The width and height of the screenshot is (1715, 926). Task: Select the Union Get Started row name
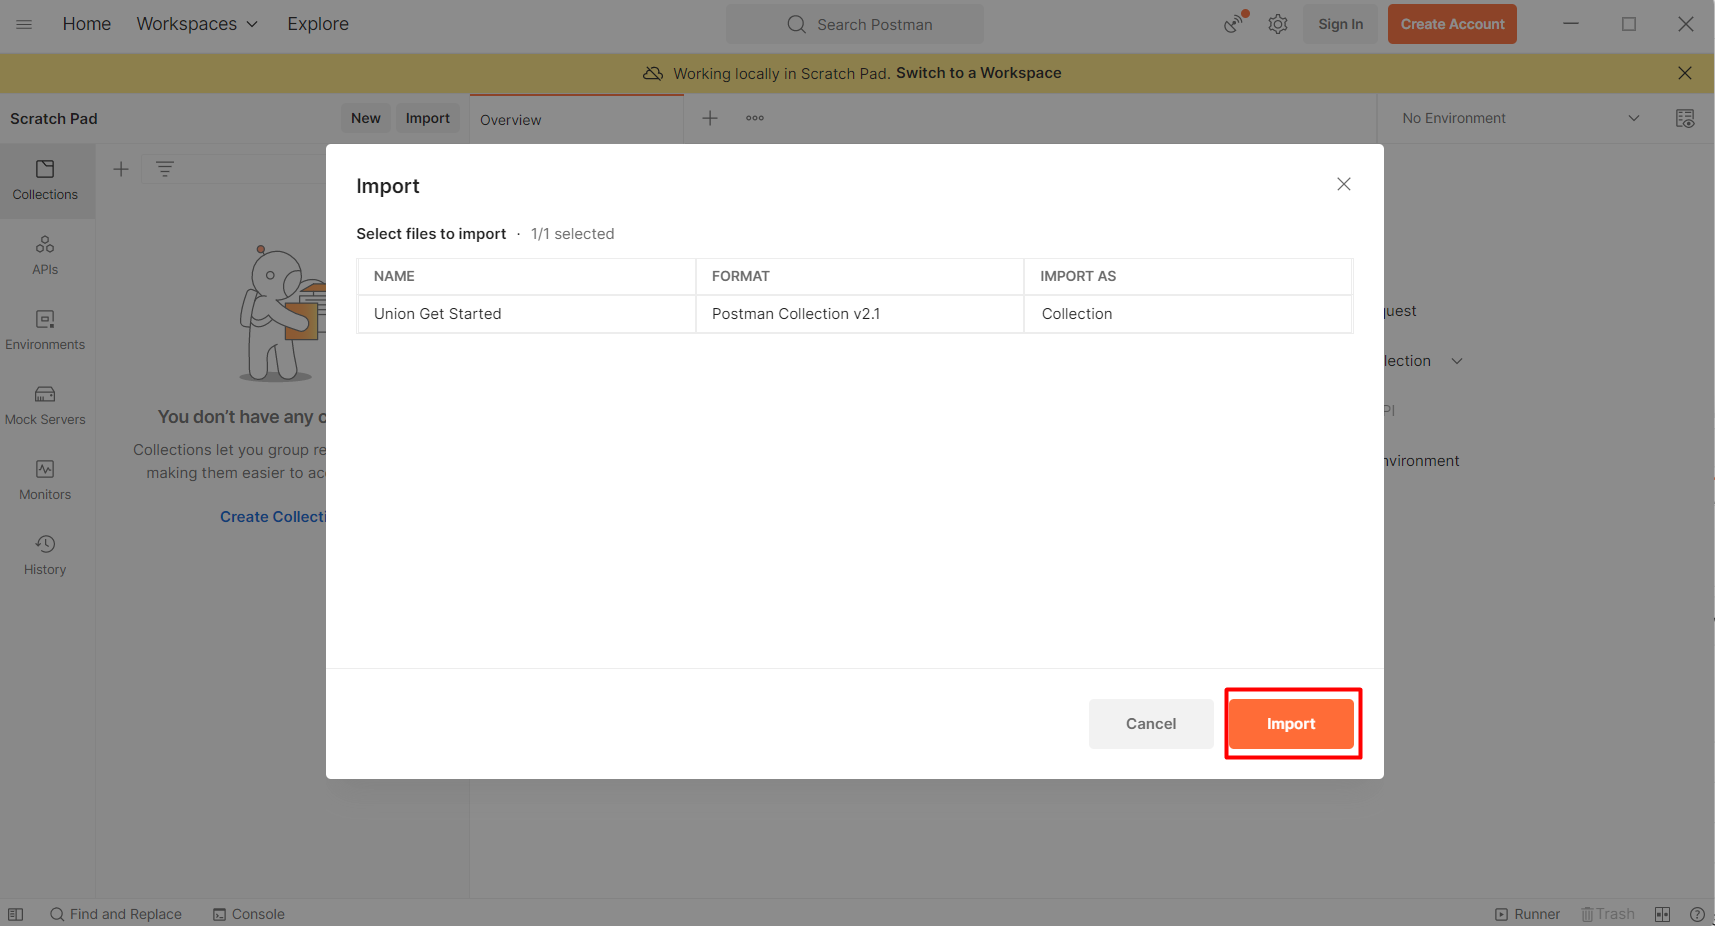(438, 314)
